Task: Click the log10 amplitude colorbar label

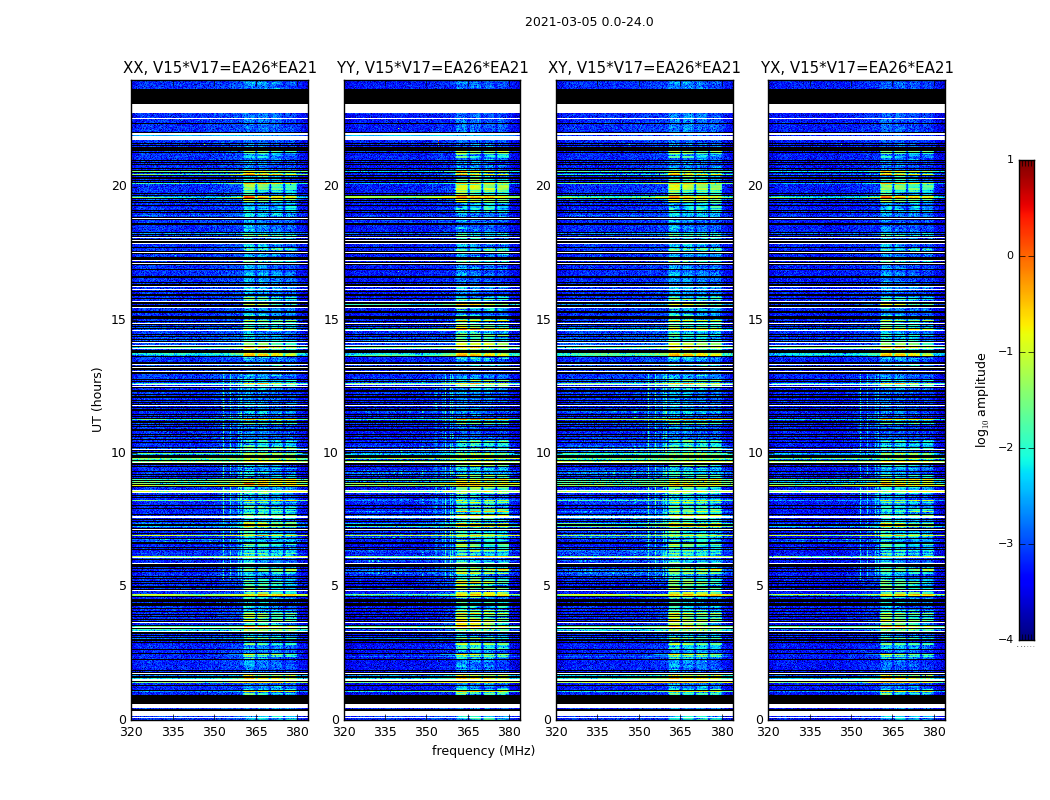Action: point(982,399)
